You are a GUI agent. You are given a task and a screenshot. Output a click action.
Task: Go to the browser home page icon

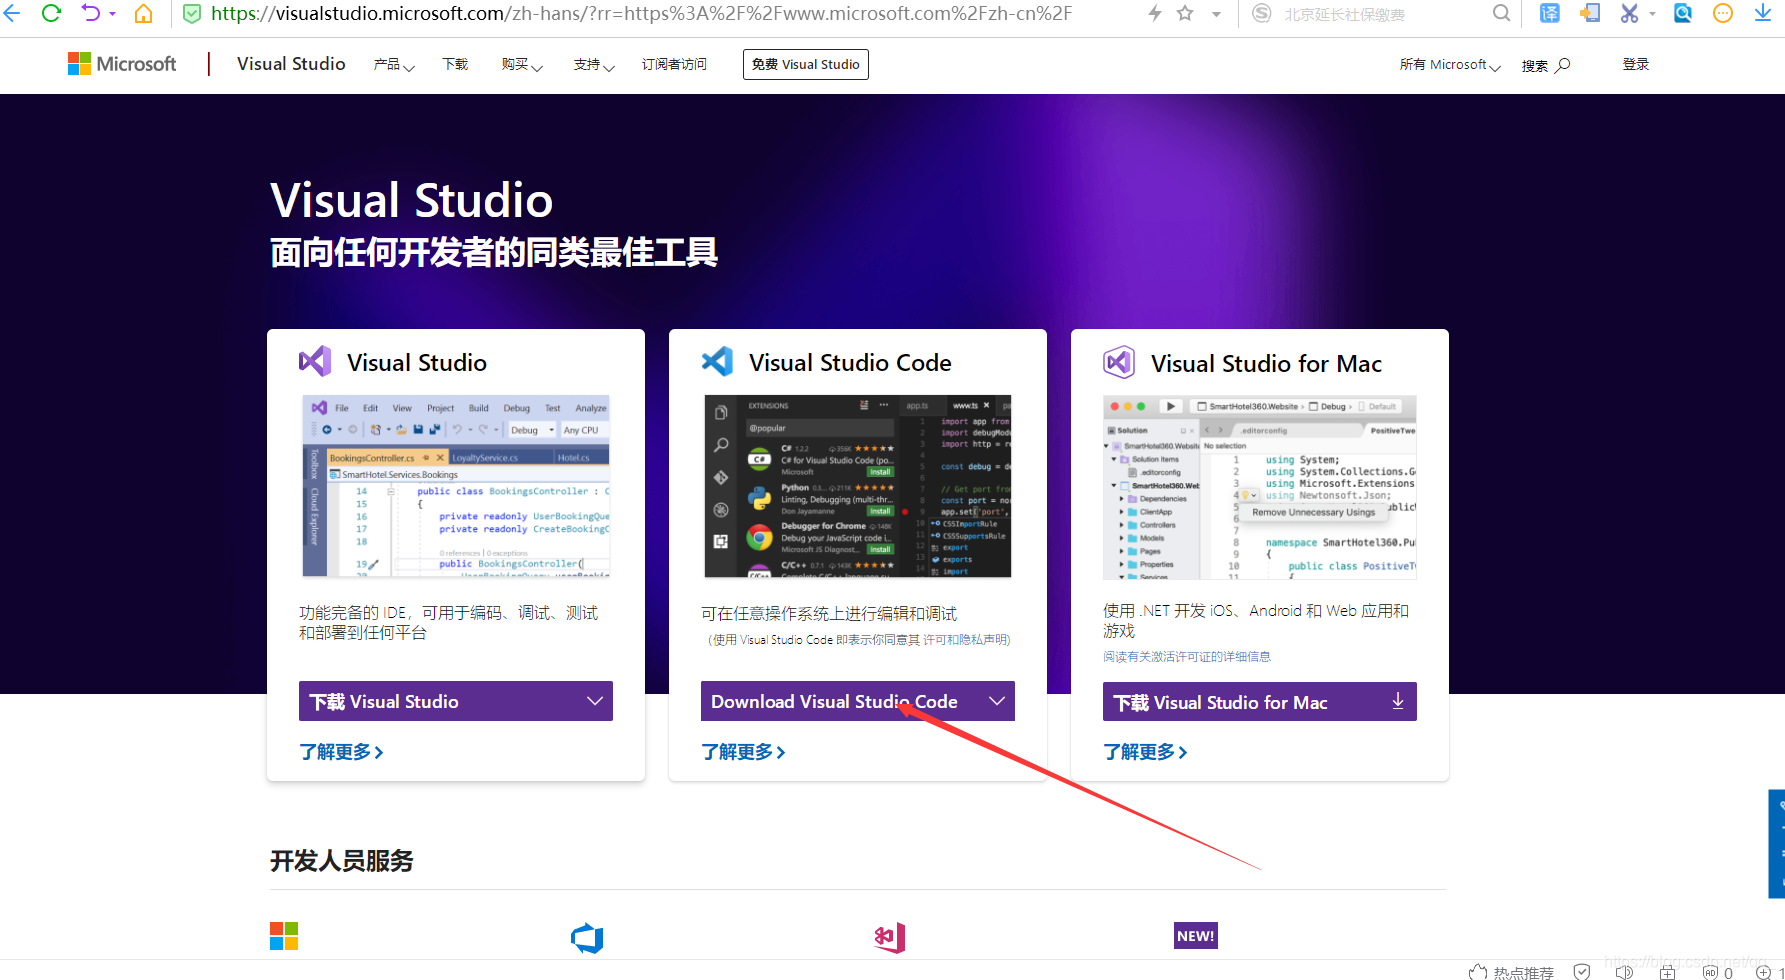[x=144, y=14]
